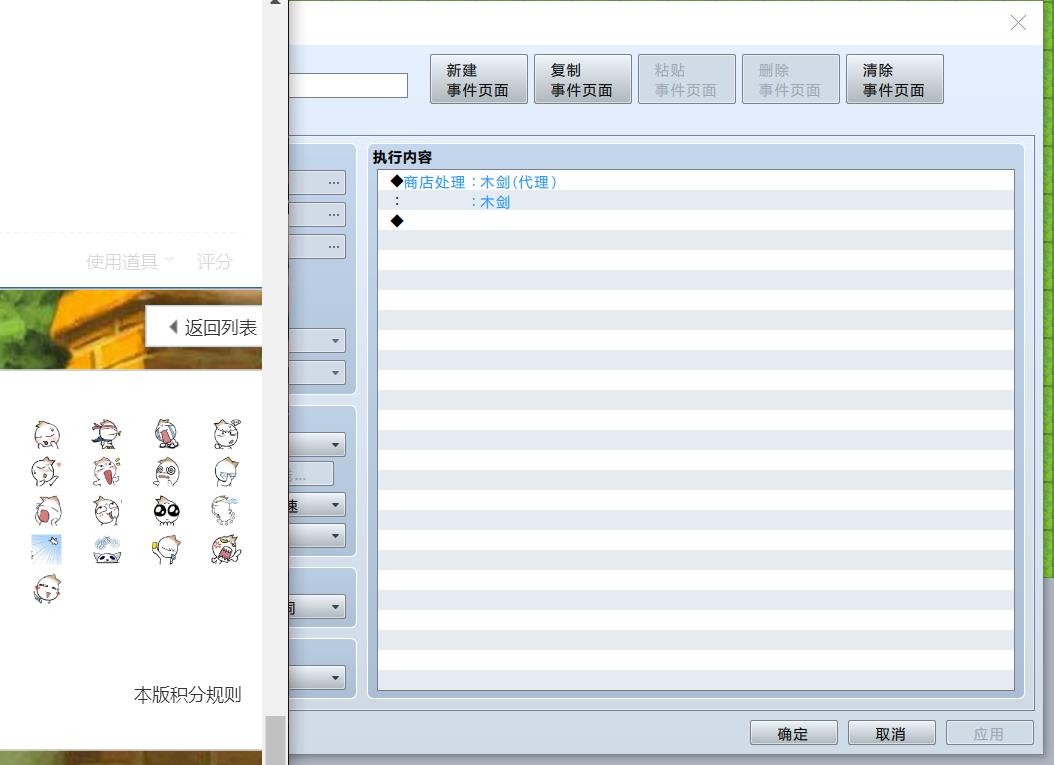Dismiss the event editor with 取消
Image resolution: width=1054 pixels, height=765 pixels.
pyautogui.click(x=891, y=733)
